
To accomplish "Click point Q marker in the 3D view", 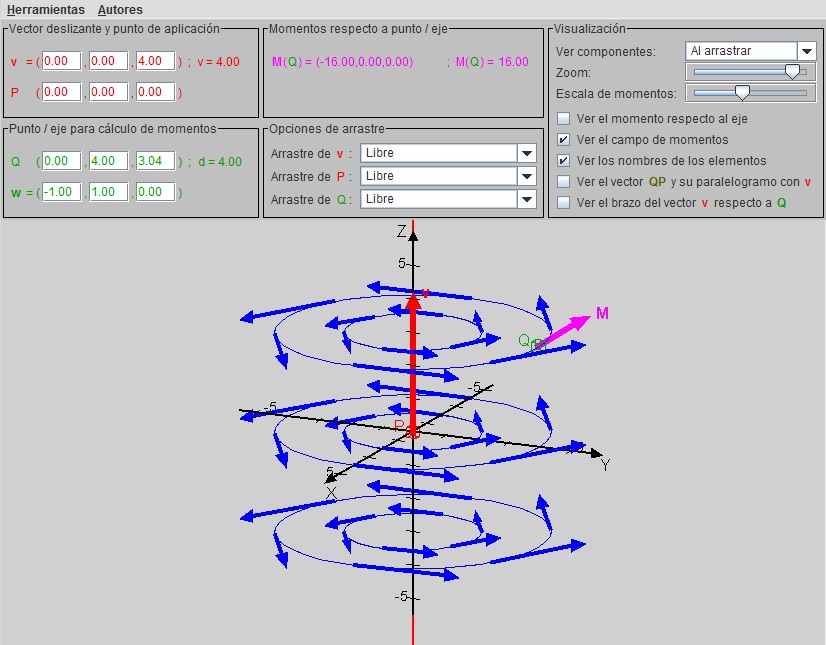I will [539, 344].
